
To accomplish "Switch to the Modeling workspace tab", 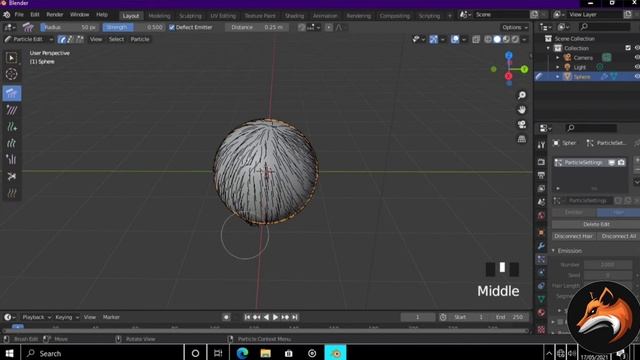I will pos(159,16).
